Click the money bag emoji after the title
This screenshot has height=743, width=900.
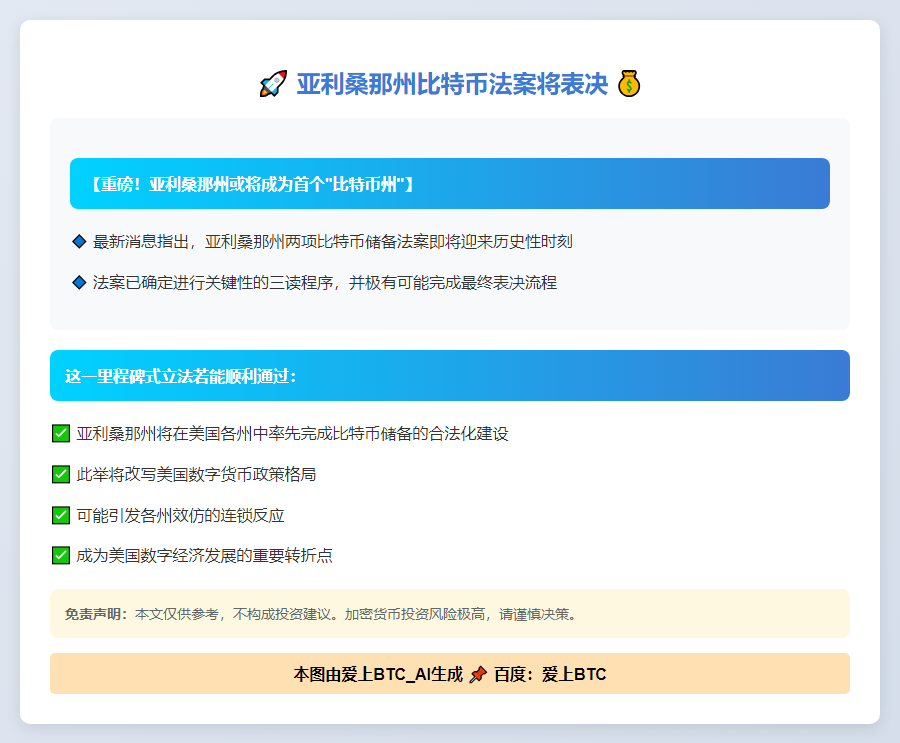point(629,84)
